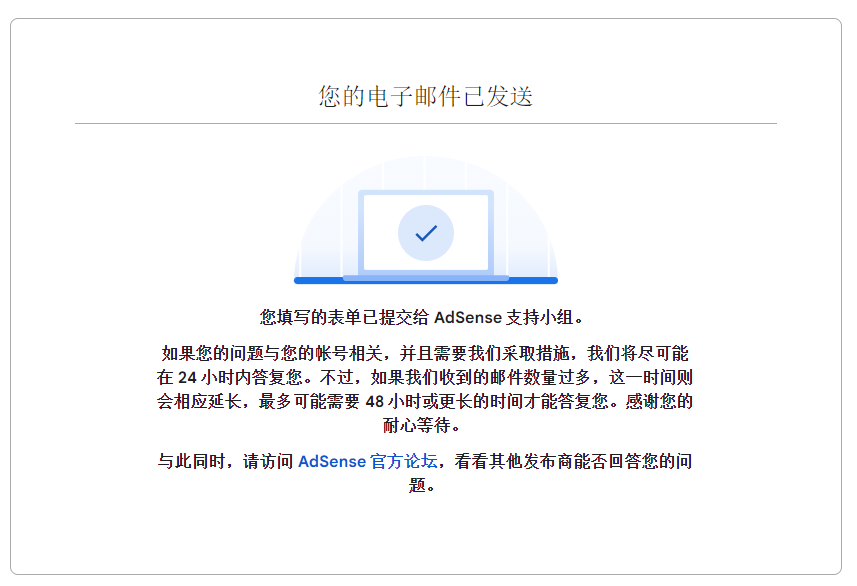Click the text 看看其他发布商能否回答您的问
The height and width of the screenshot is (586, 857).
(x=573, y=461)
